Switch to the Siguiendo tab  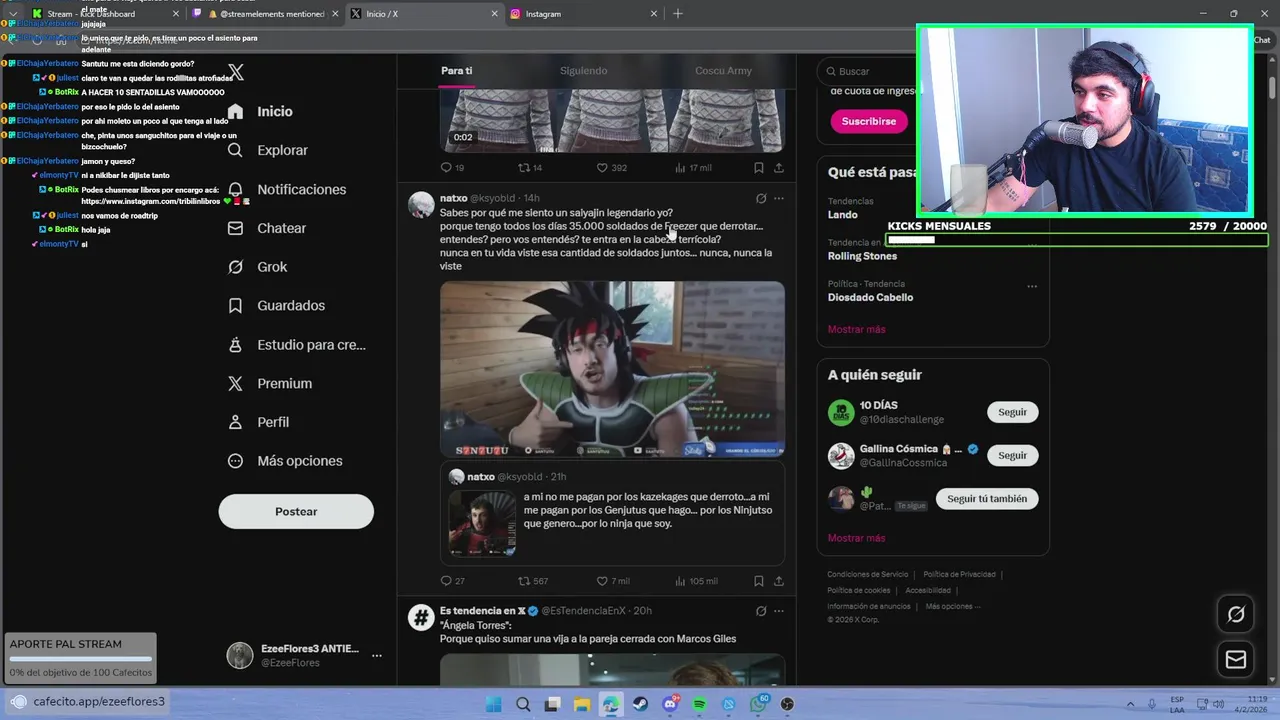pos(583,71)
